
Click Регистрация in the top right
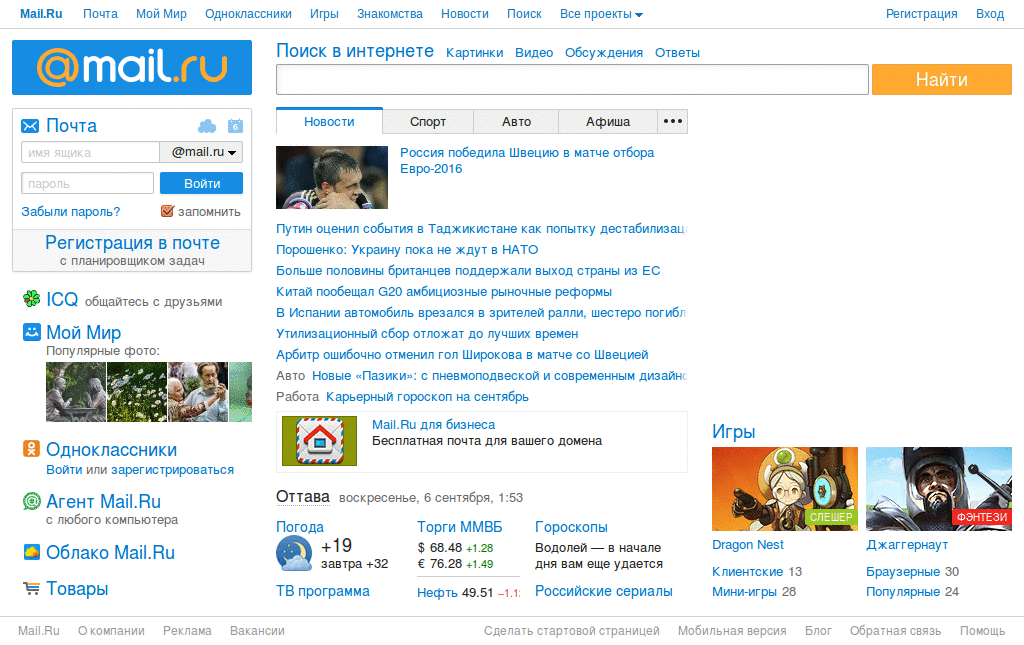[921, 14]
